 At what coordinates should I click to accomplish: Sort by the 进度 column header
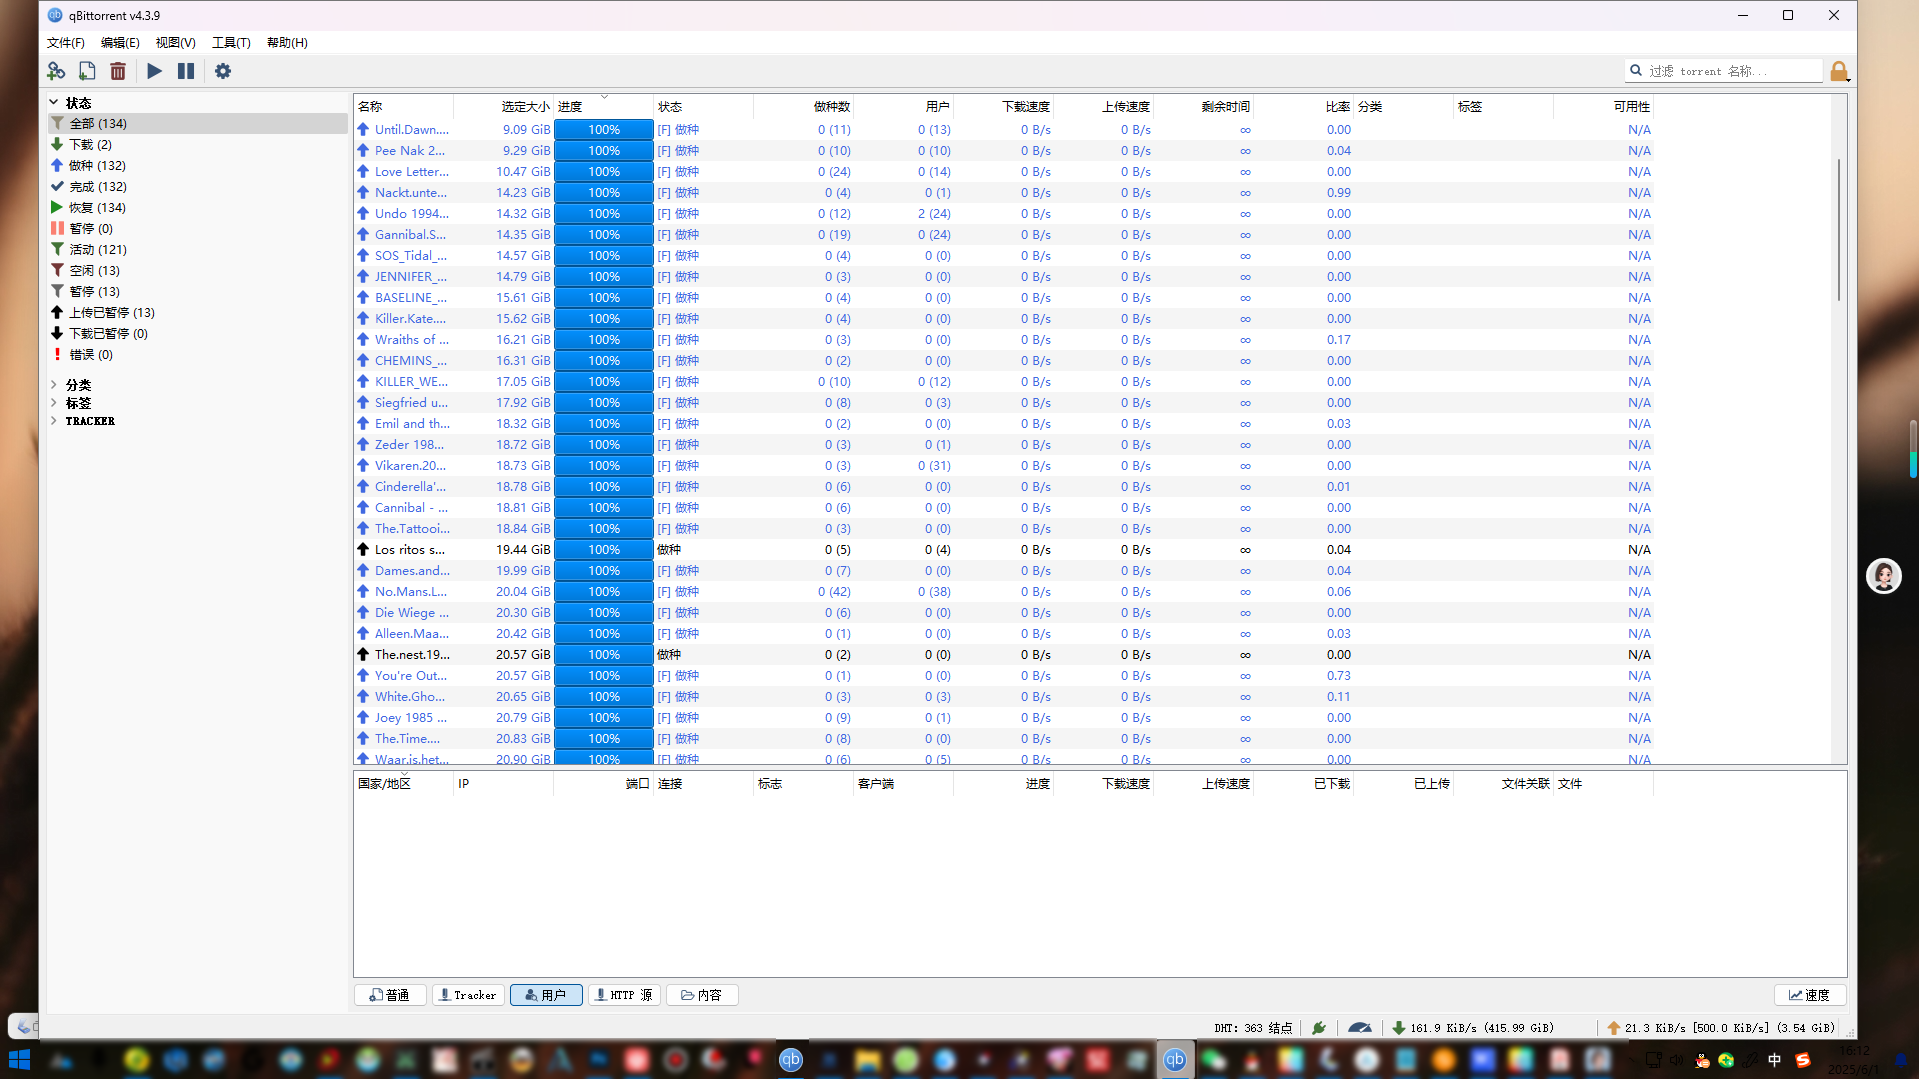point(603,106)
